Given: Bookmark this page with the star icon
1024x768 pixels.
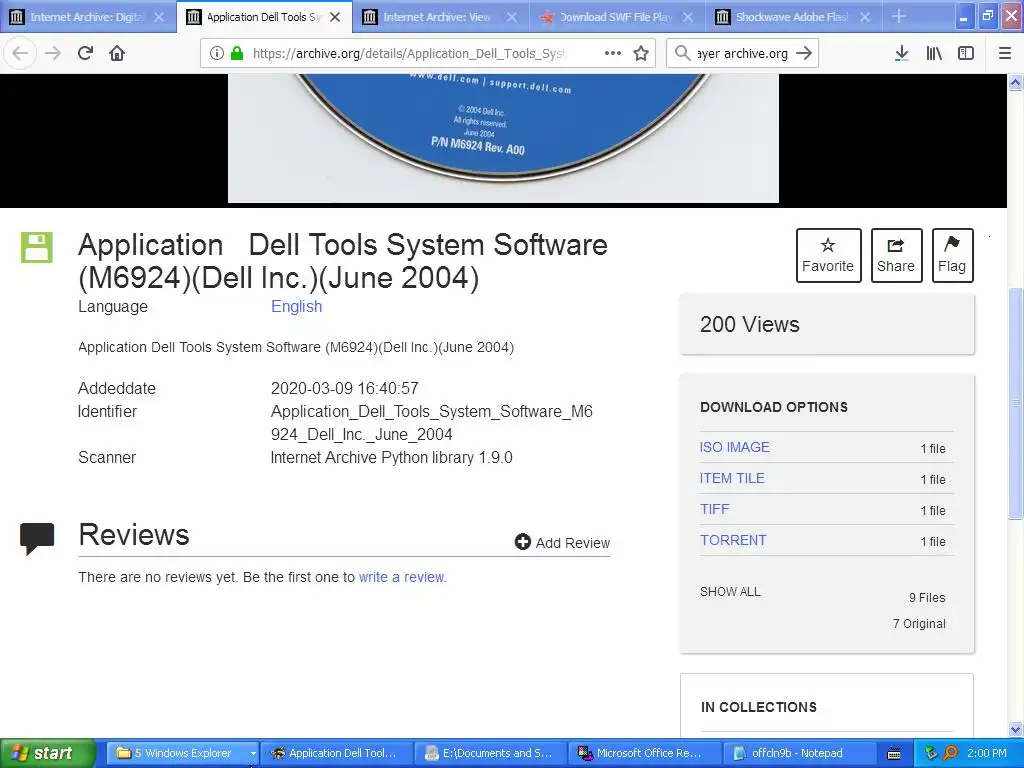Looking at the screenshot, I should click(641, 54).
